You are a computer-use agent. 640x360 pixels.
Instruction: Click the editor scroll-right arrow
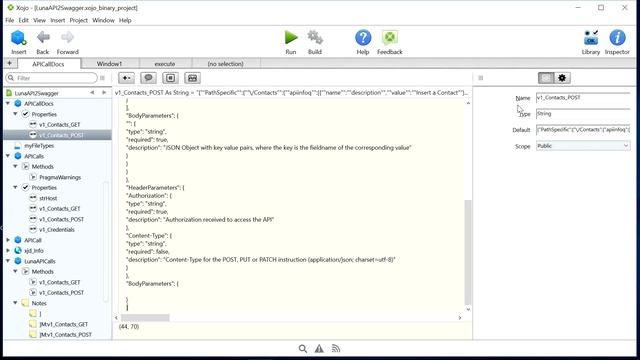(460, 318)
